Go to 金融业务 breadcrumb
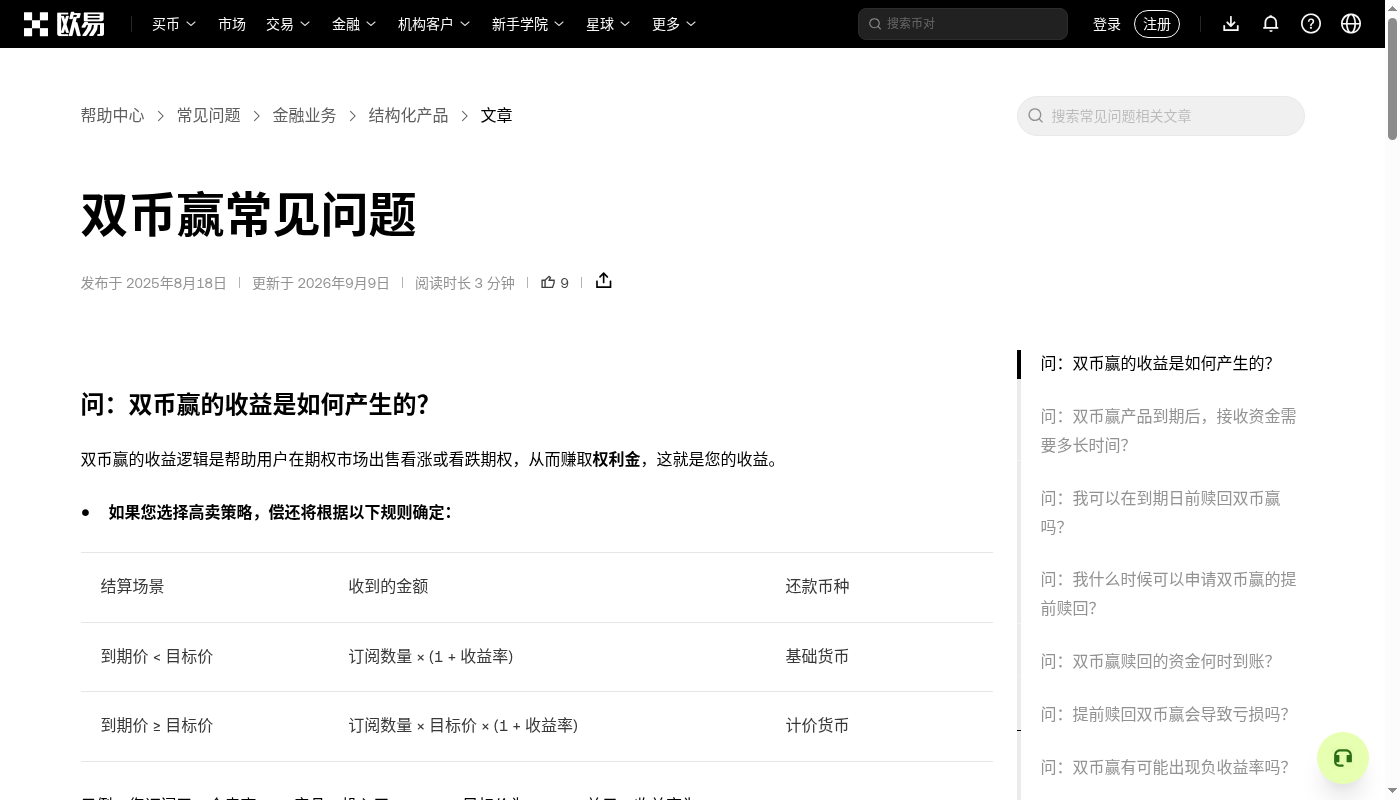The image size is (1400, 800). (305, 116)
